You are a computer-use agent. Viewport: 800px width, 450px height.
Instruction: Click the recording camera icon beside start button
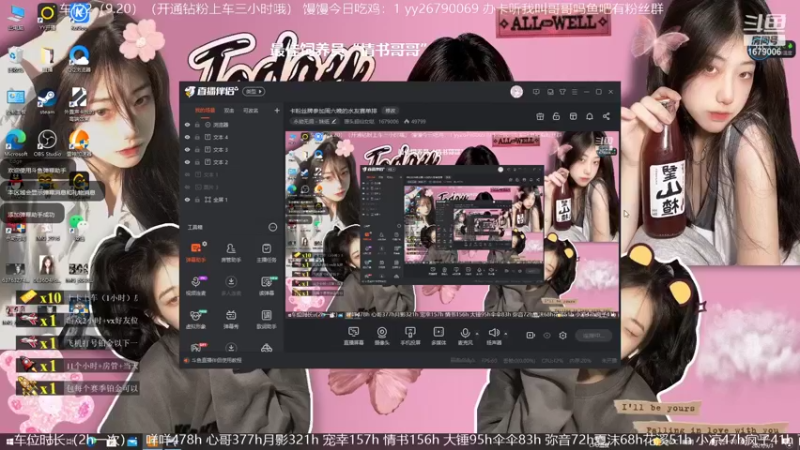click(530, 335)
